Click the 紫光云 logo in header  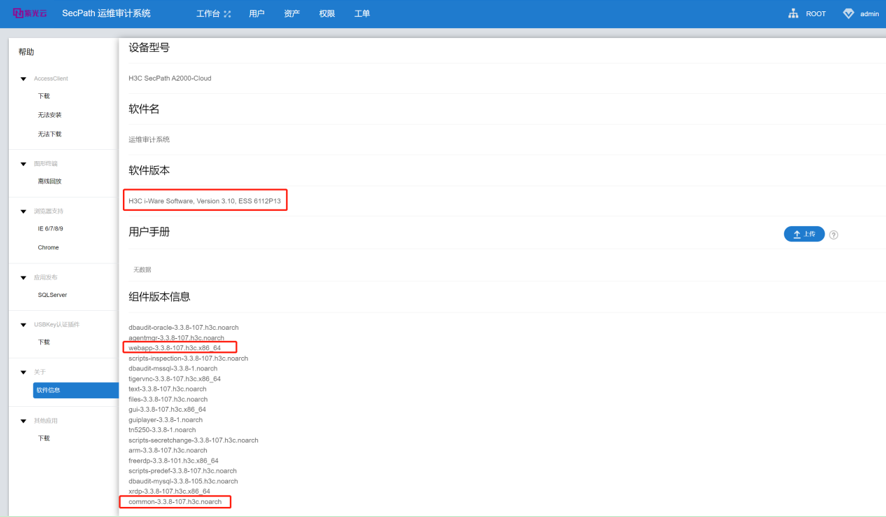pos(29,13)
